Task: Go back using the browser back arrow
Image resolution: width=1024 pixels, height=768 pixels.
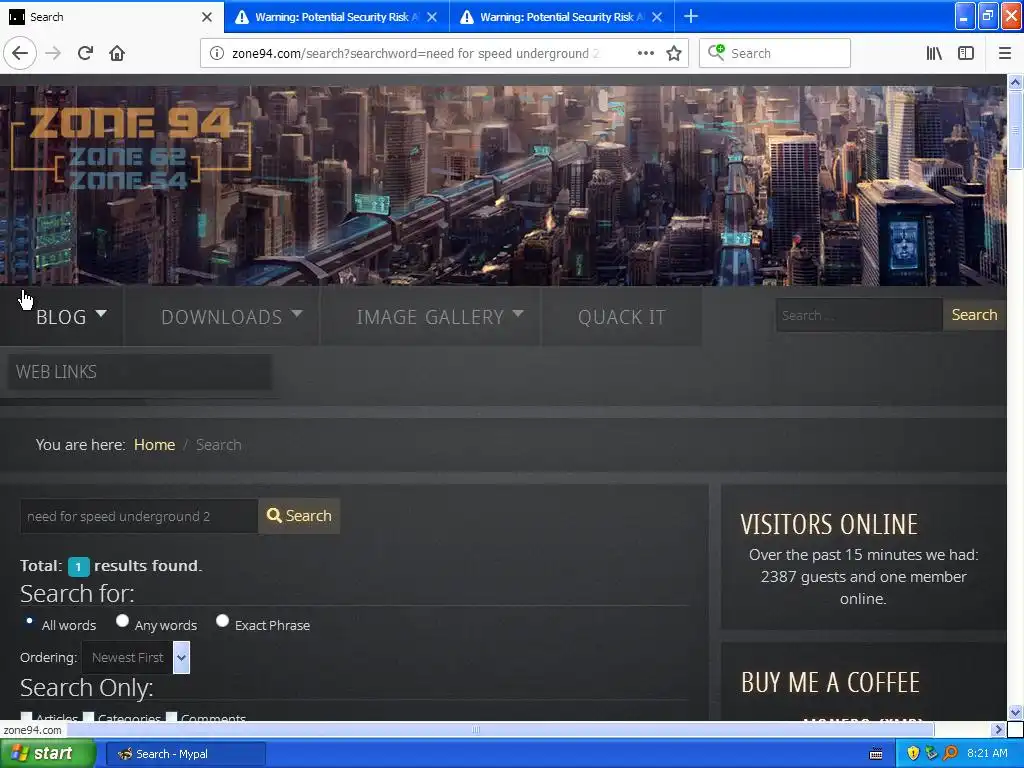Action: (20, 53)
